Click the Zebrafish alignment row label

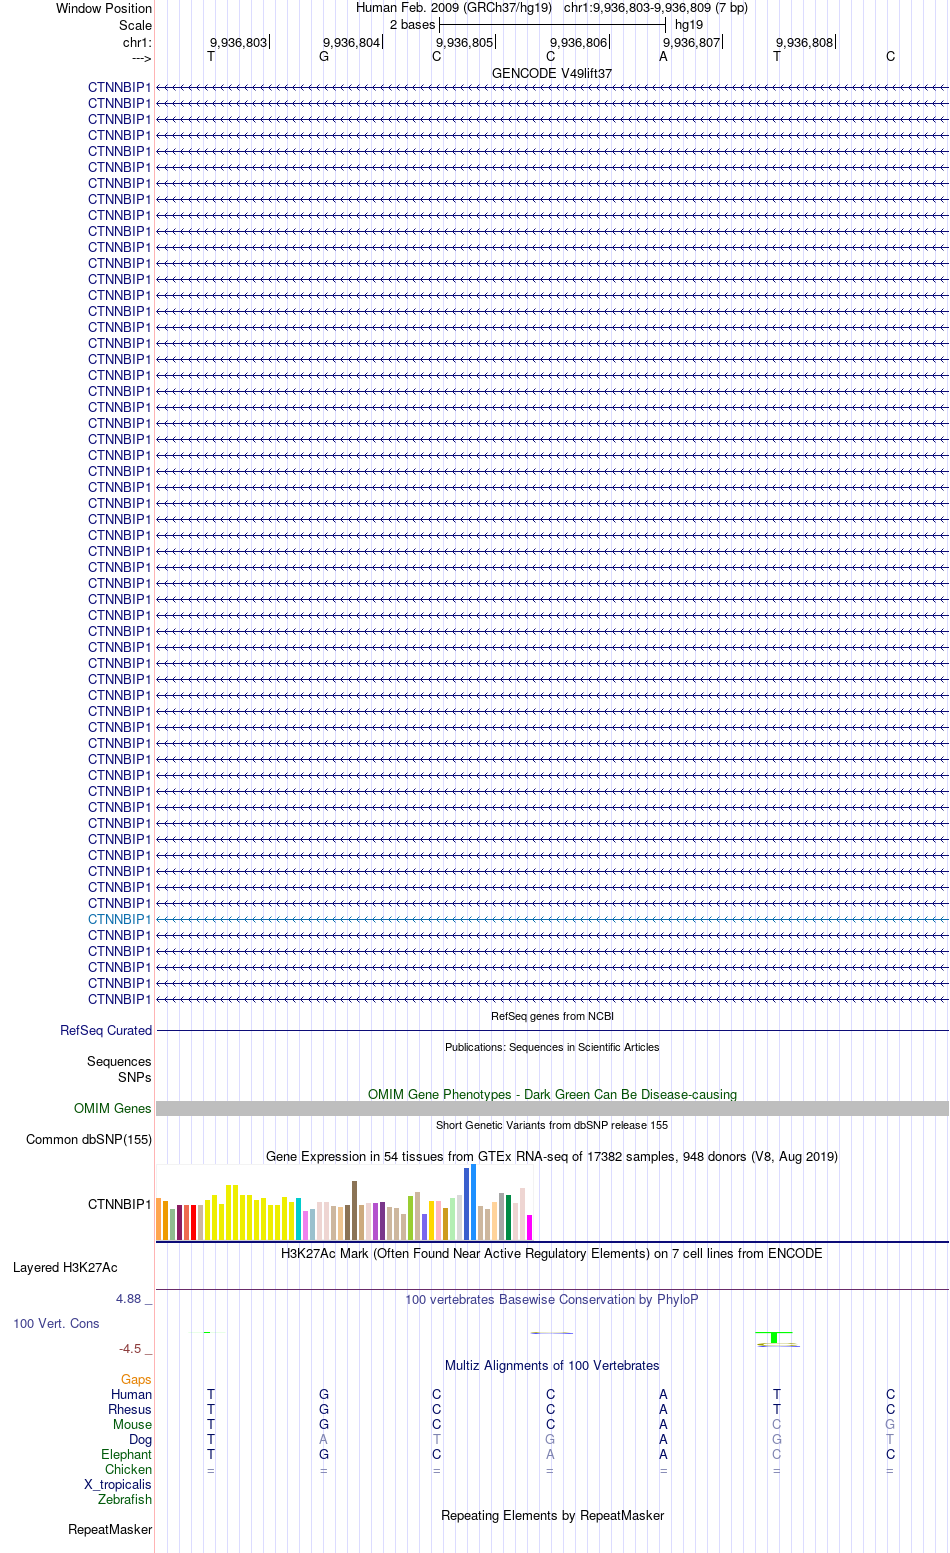click(x=125, y=1499)
